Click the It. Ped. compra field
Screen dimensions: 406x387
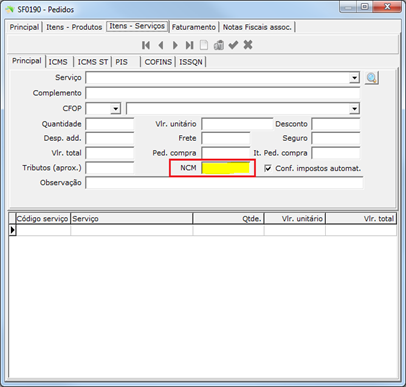click(x=336, y=153)
